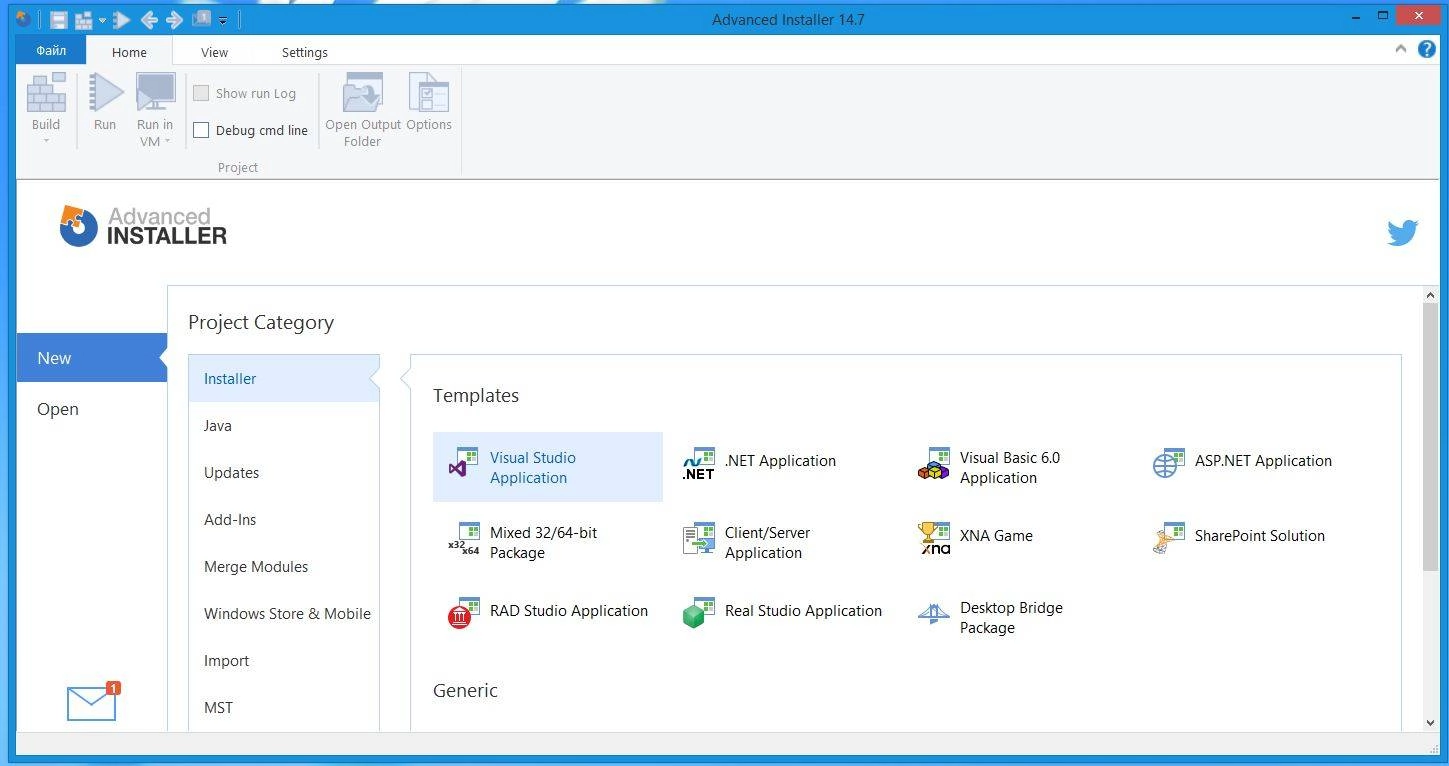The image size is (1449, 766).
Task: Click the Advanced Installer logo
Action: [x=142, y=226]
